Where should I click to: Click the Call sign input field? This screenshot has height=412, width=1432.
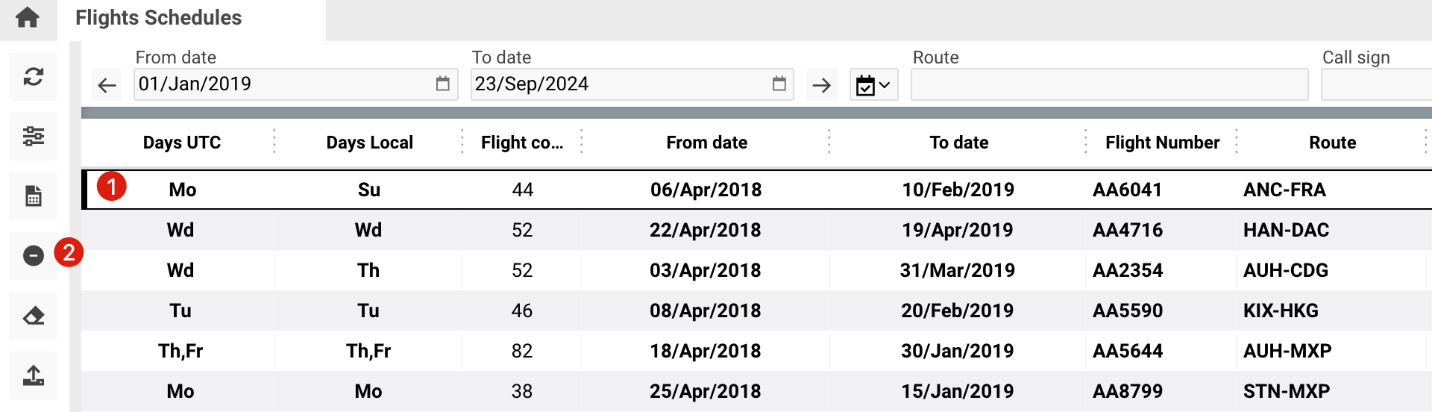click(x=1376, y=85)
